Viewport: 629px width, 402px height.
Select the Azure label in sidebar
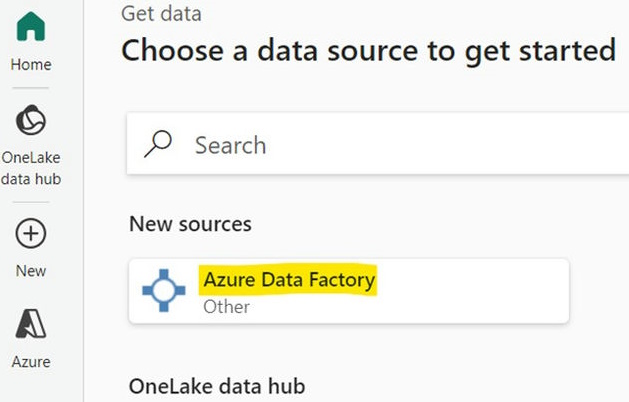[x=31, y=362]
